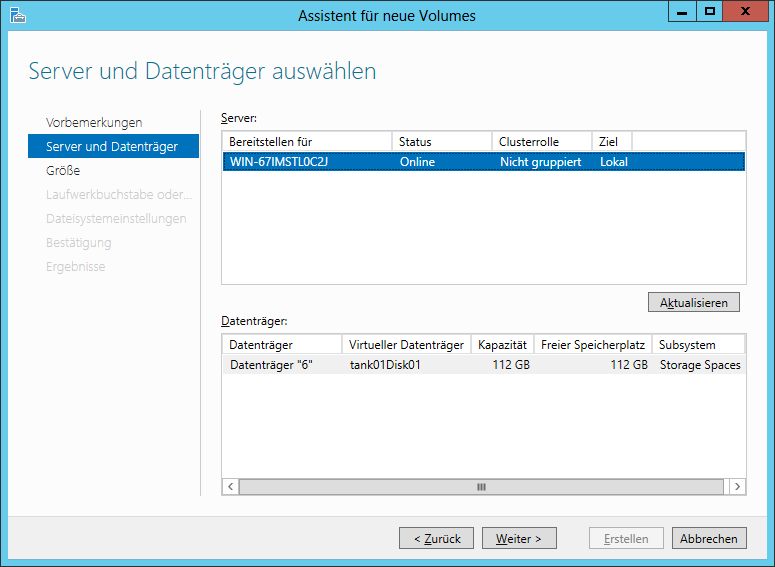The image size is (775, 567).
Task: Maximize the wizard window
Action: pos(710,12)
